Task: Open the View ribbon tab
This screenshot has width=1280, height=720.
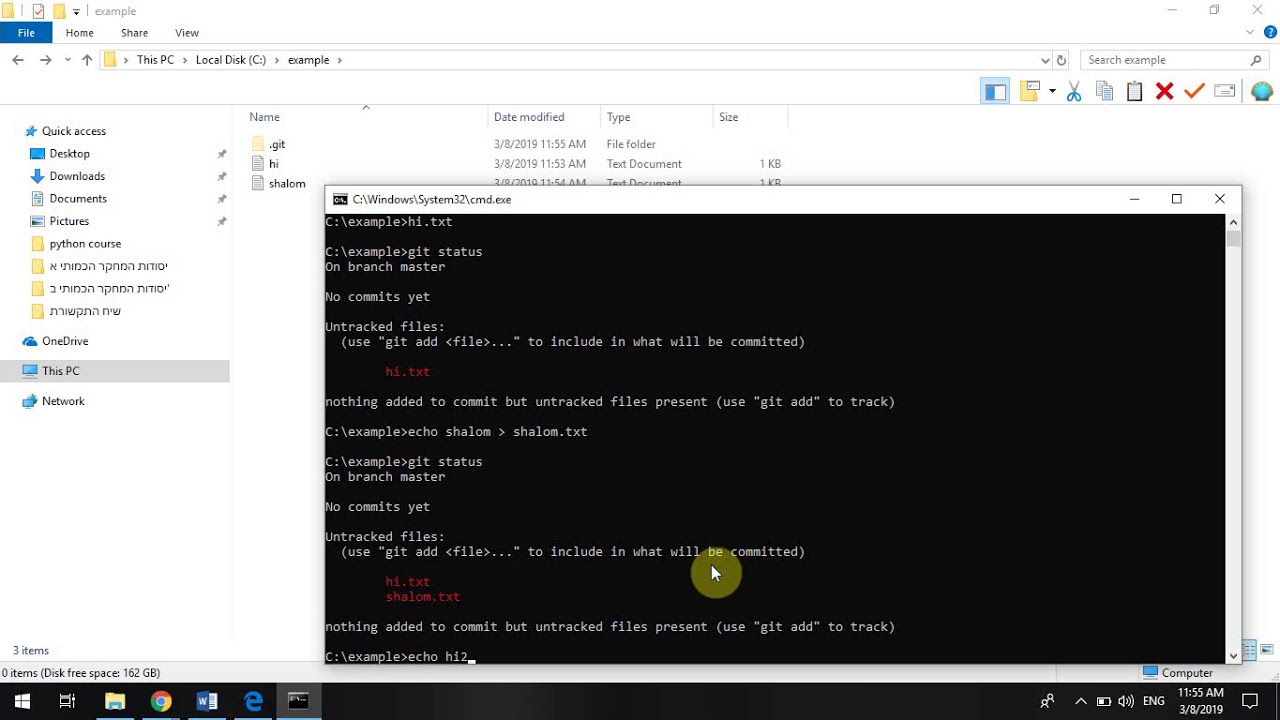Action: pyautogui.click(x=187, y=33)
